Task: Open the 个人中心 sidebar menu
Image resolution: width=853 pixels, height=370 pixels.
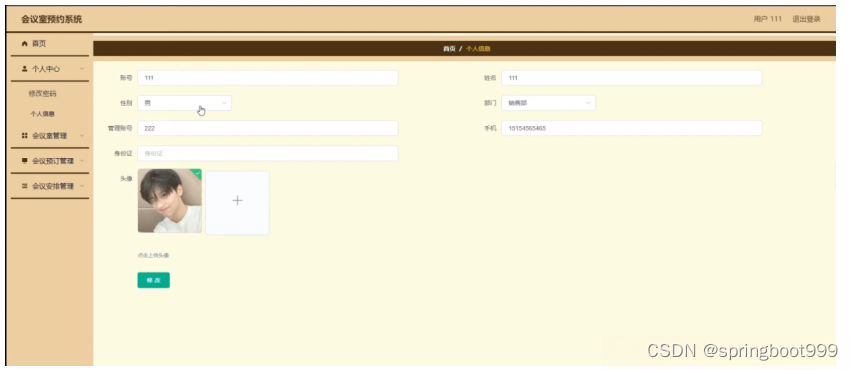Action: click(x=50, y=69)
